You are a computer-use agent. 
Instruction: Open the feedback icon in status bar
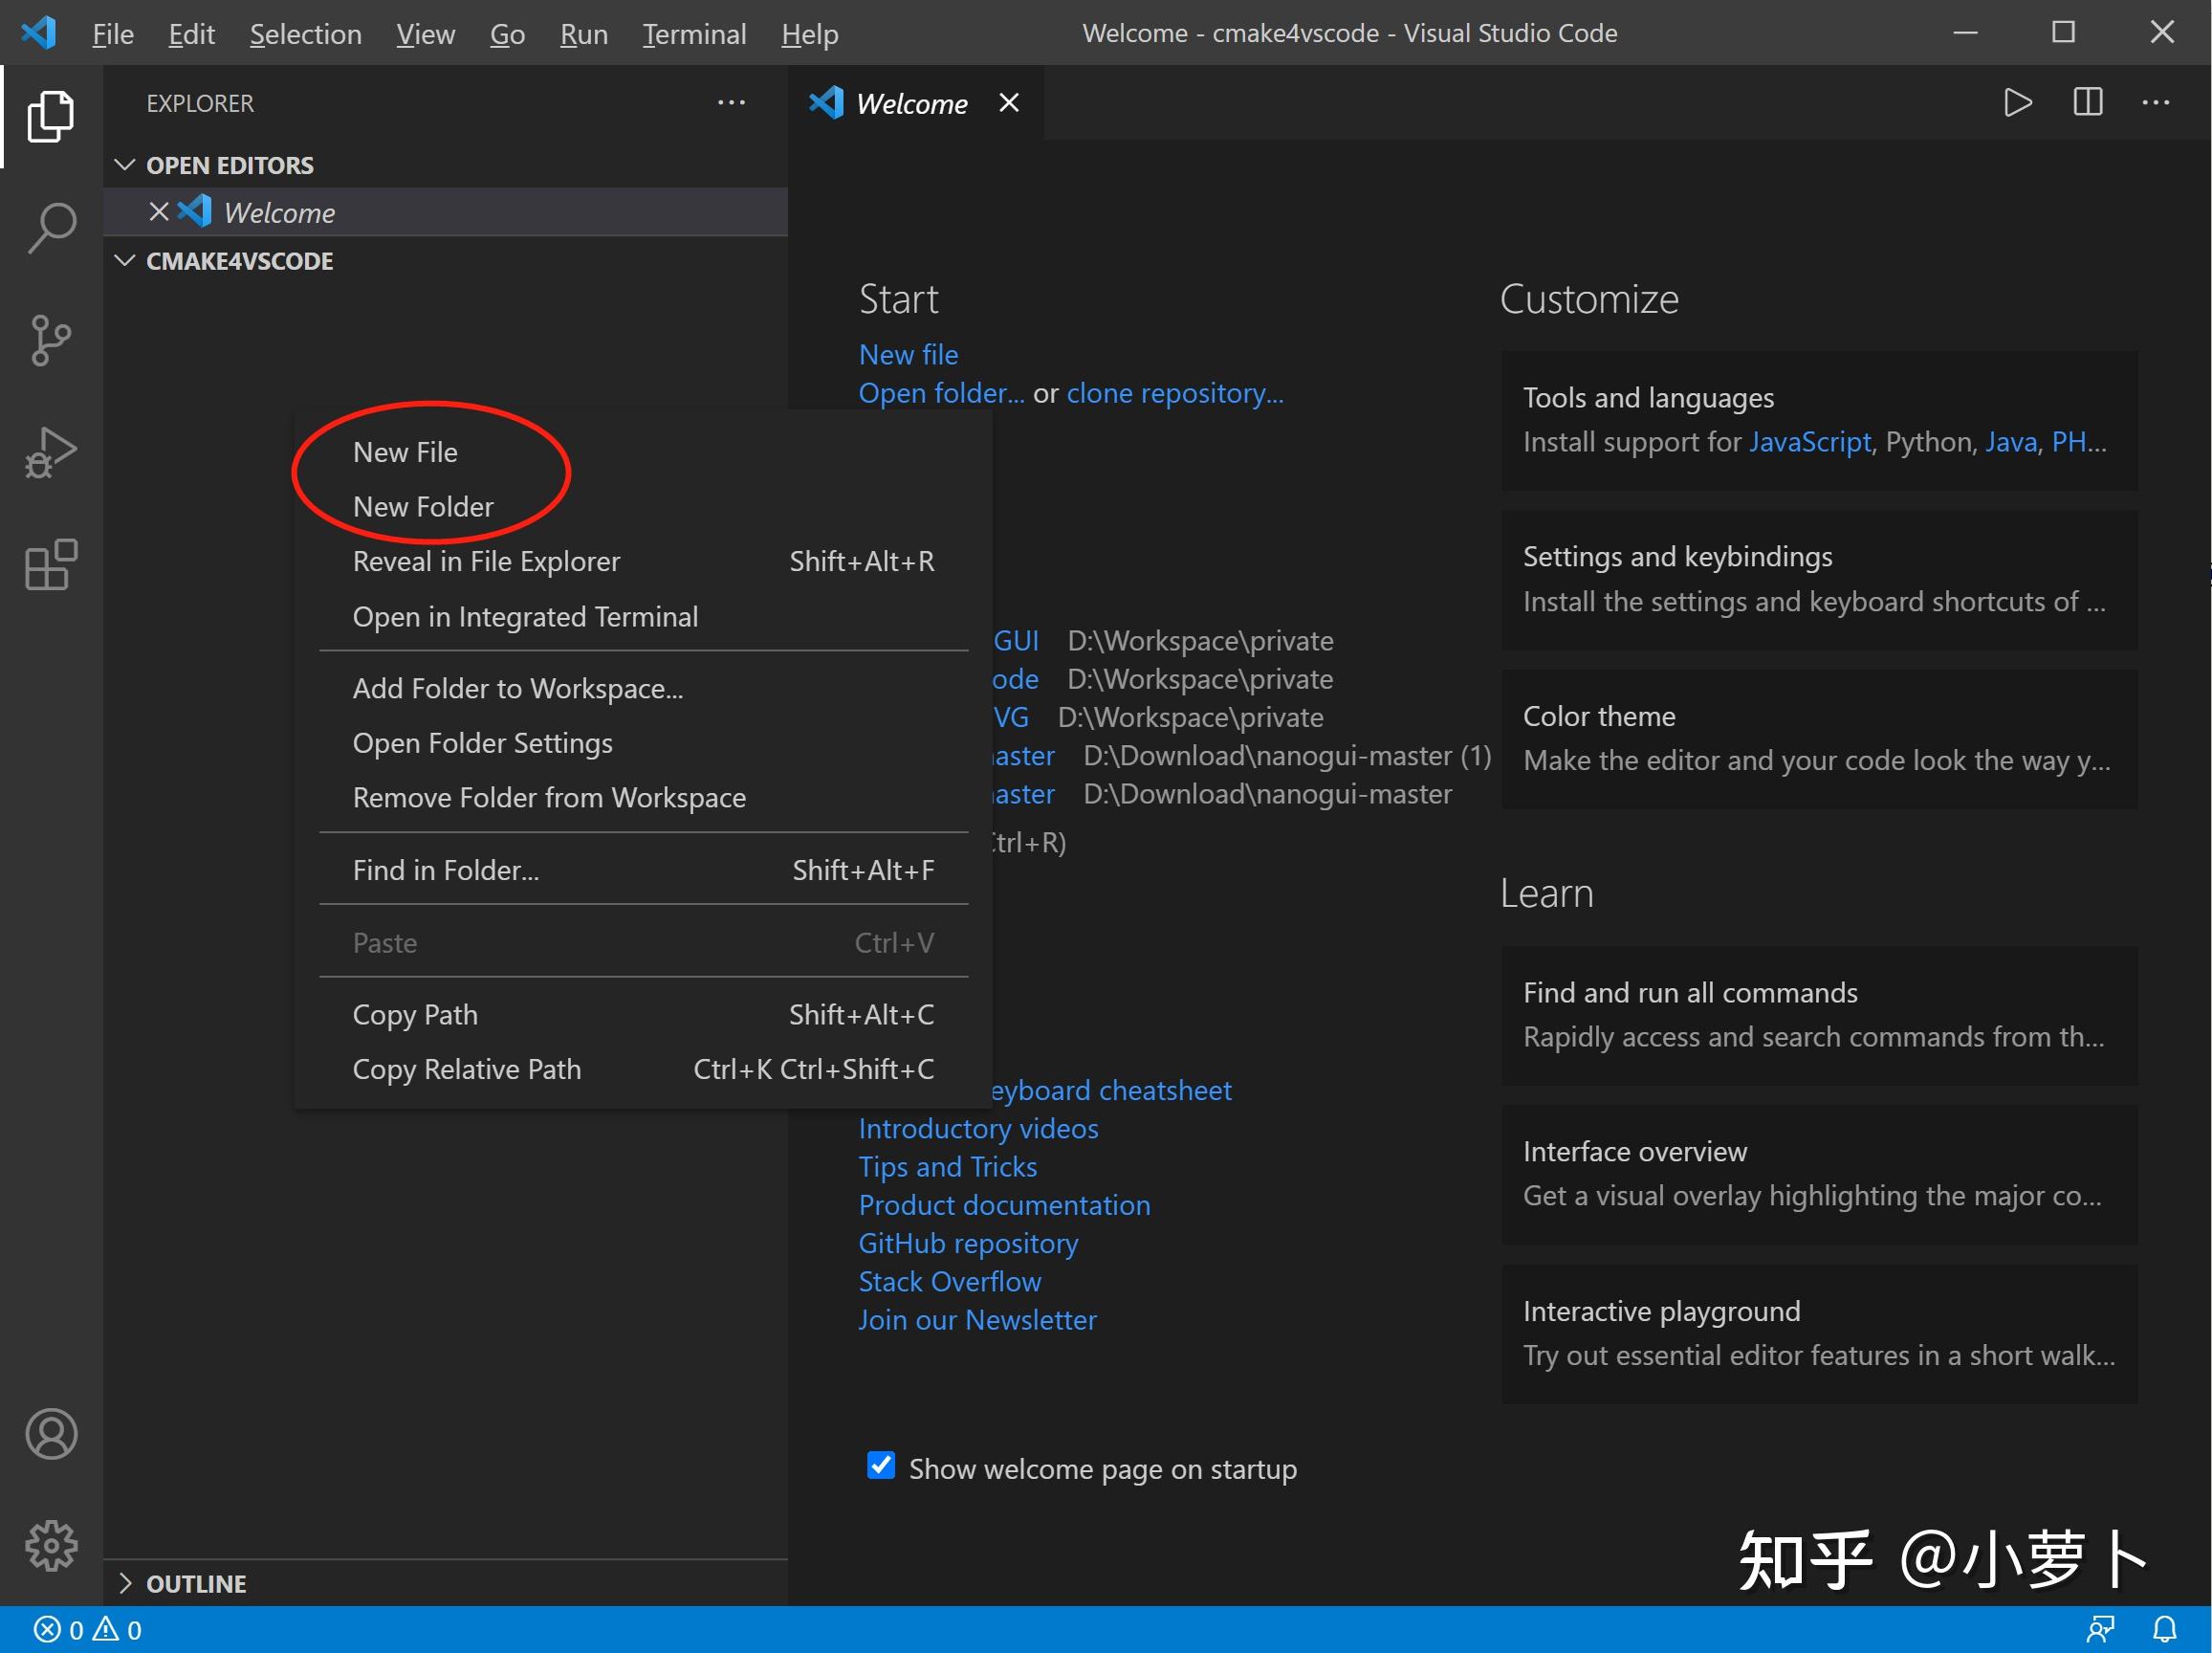pos(2100,1630)
